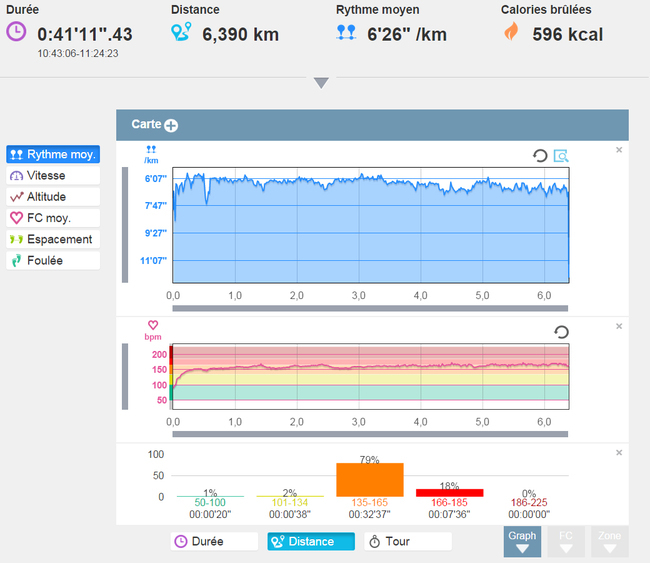Open the Zone dropdown

pyautogui.click(x=609, y=541)
